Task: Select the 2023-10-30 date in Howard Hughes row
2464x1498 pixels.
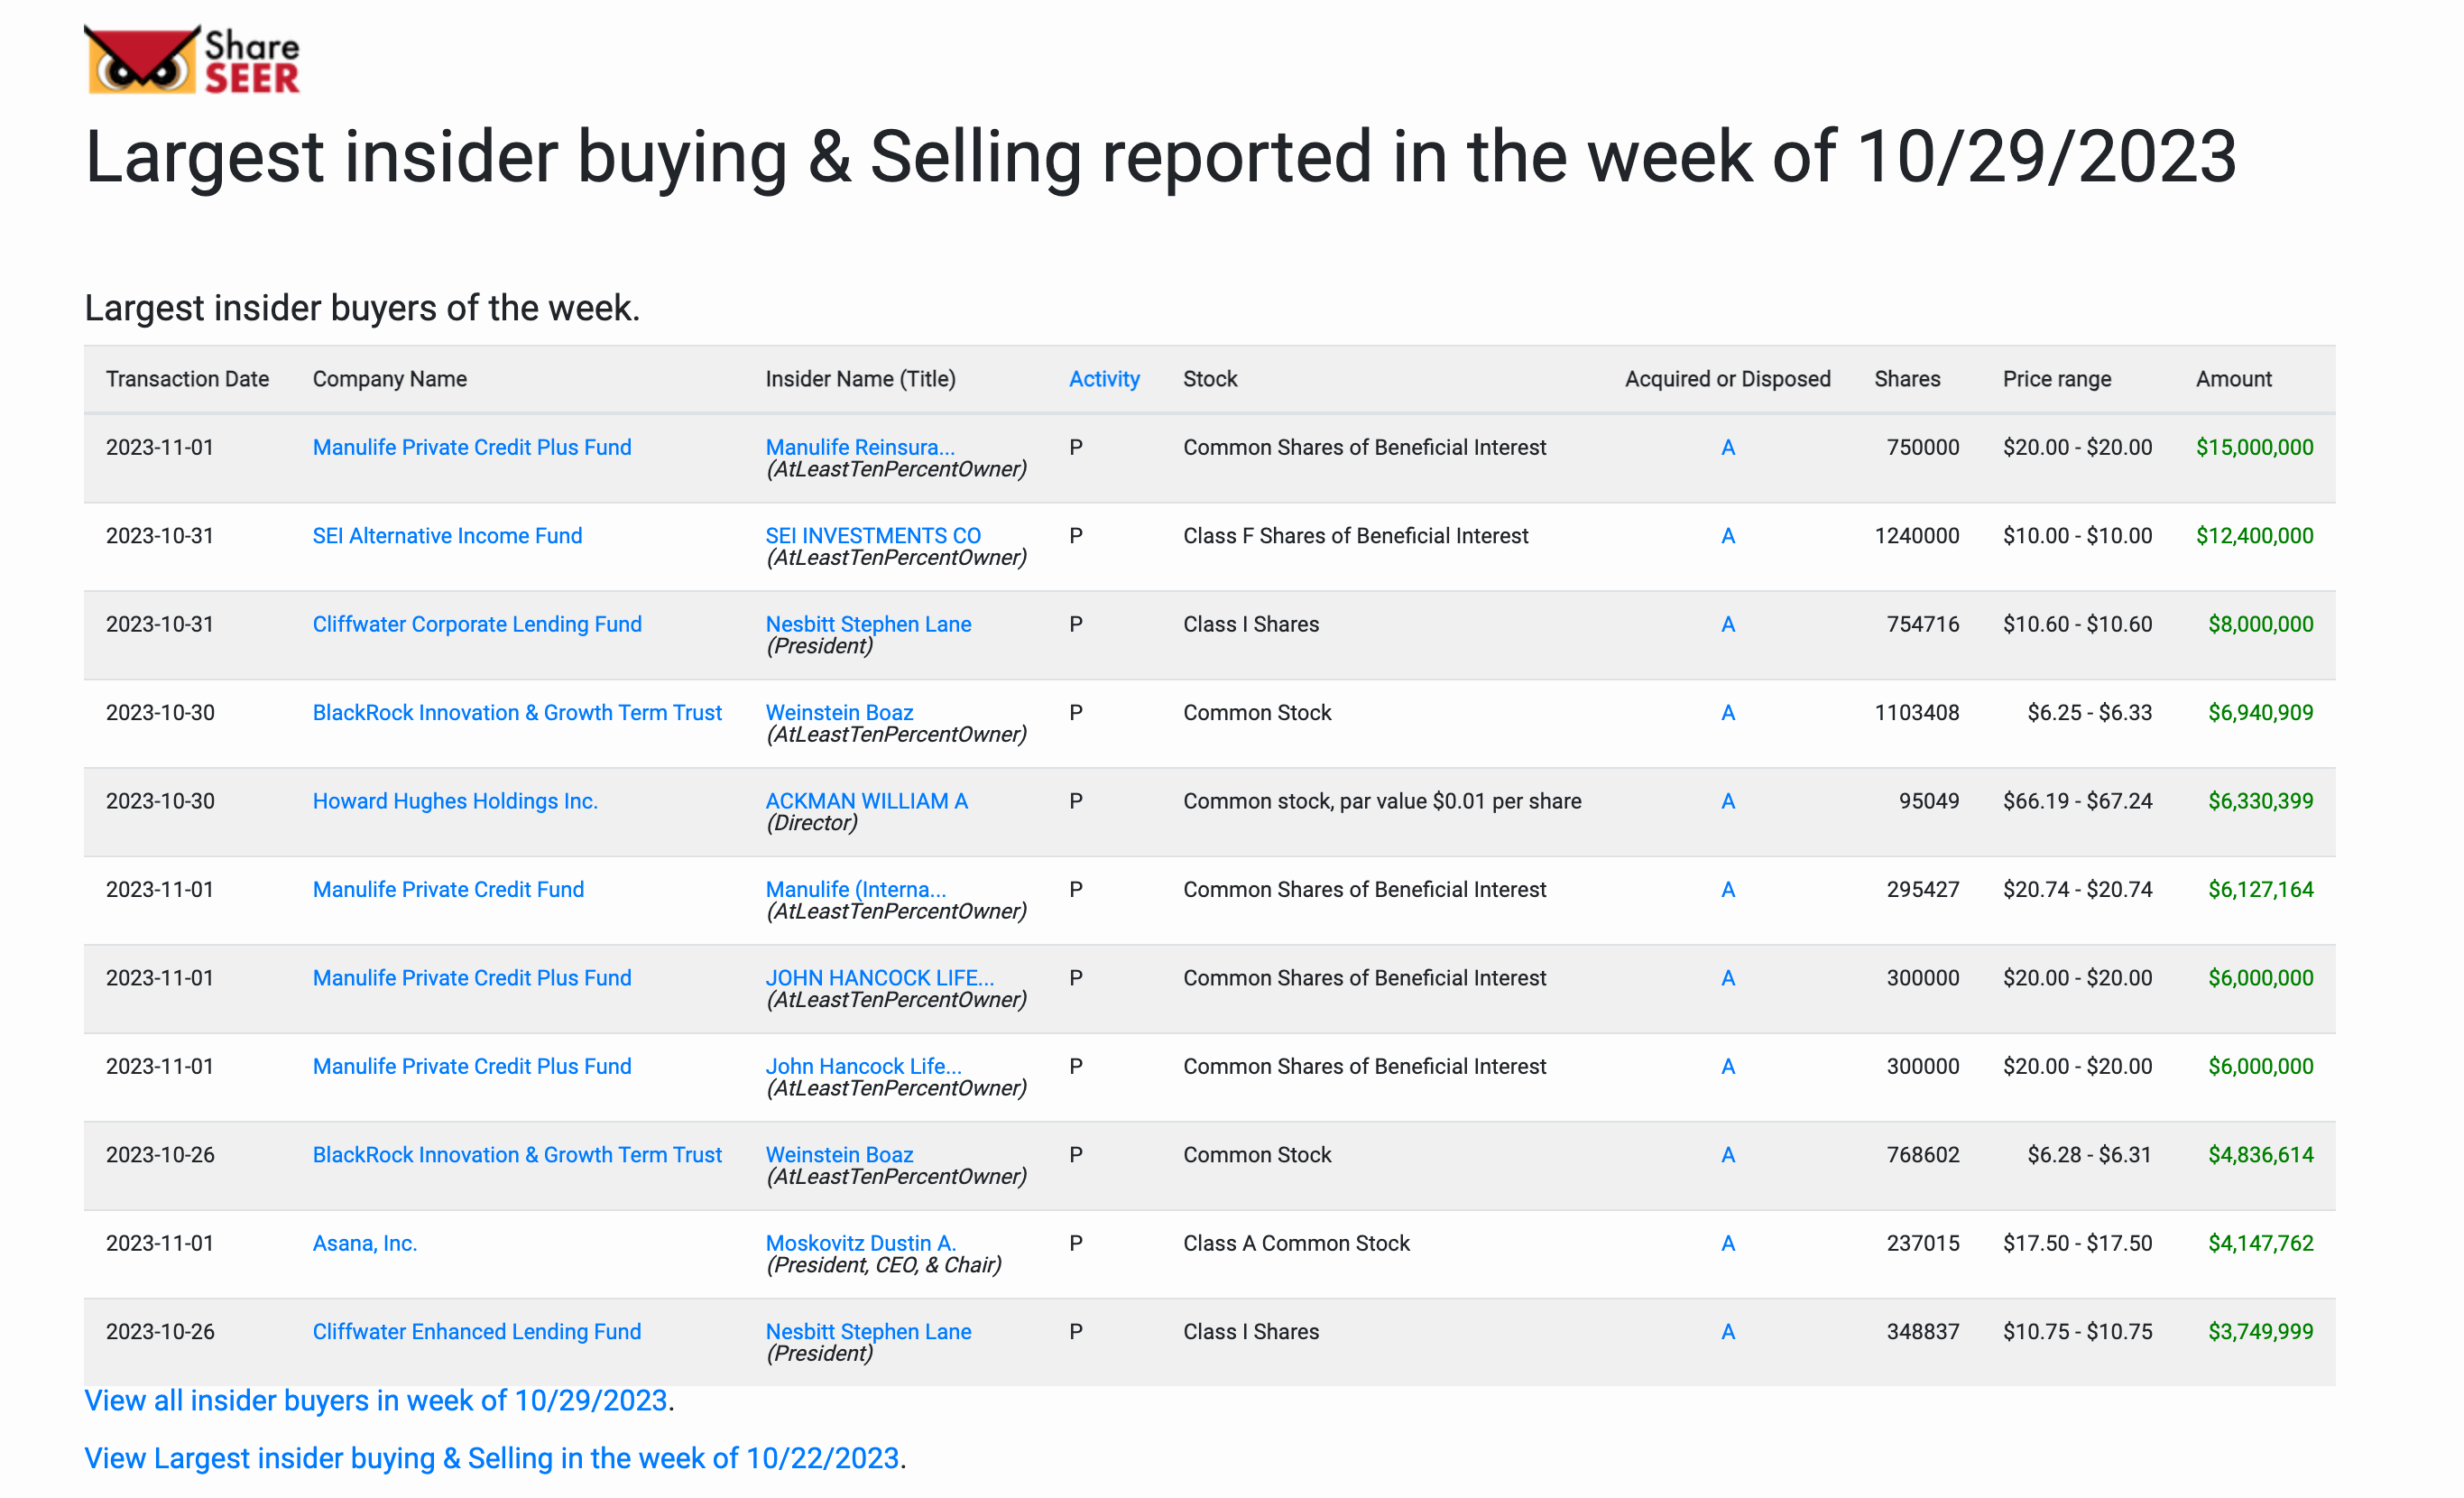Action: coord(160,801)
